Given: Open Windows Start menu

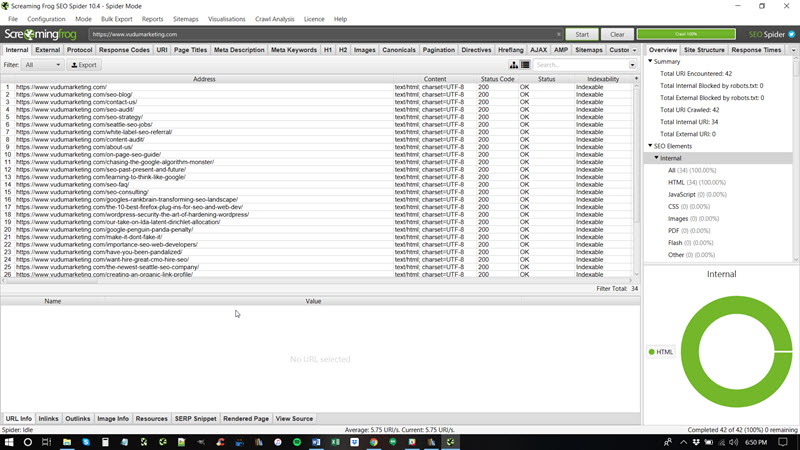Looking at the screenshot, I should [9, 442].
